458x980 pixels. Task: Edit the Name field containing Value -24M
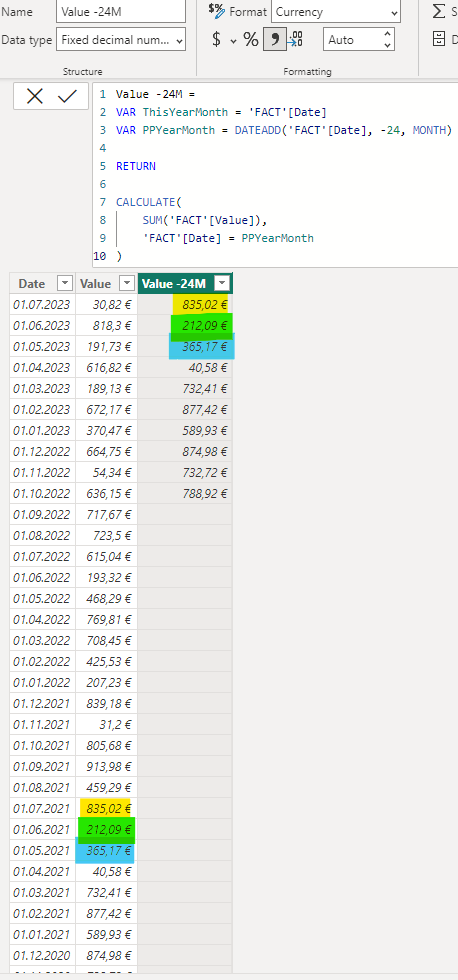pyautogui.click(x=121, y=12)
